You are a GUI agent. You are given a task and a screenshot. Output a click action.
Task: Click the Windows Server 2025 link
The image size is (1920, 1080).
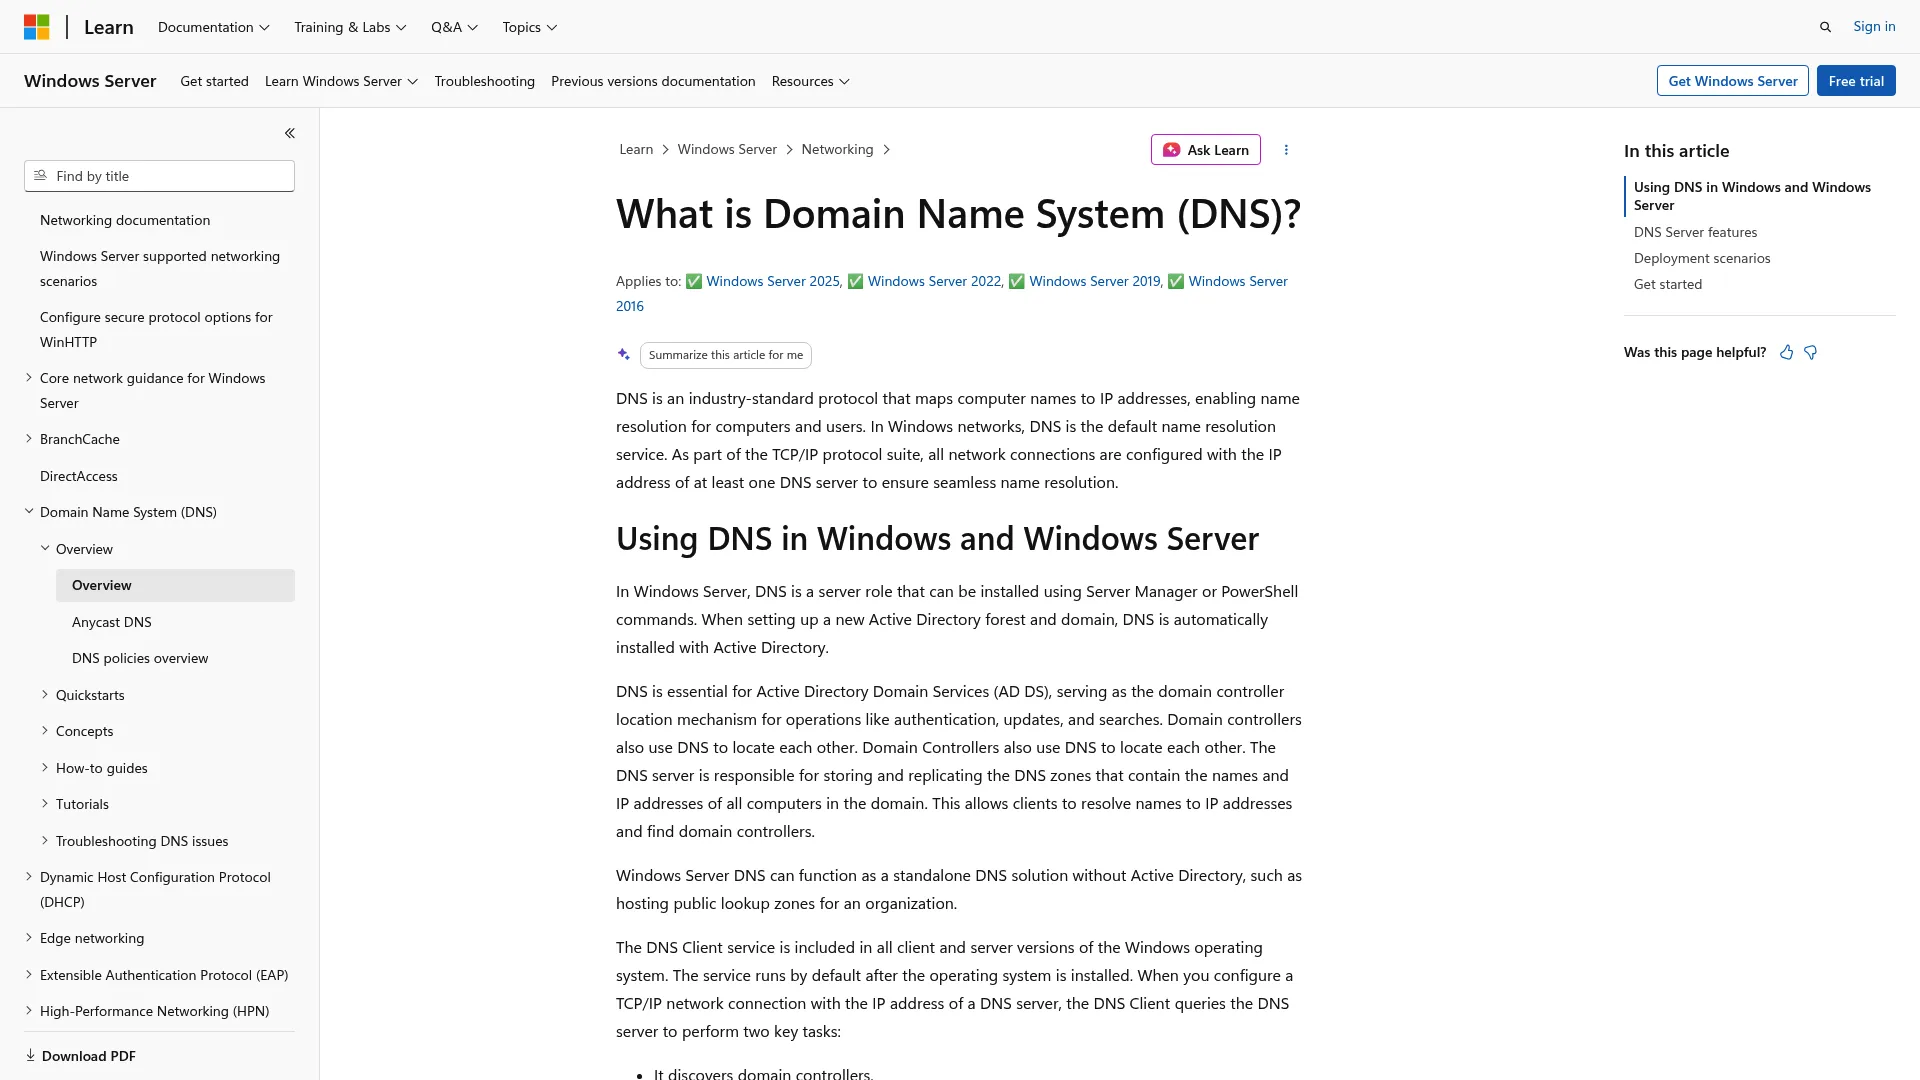773,281
